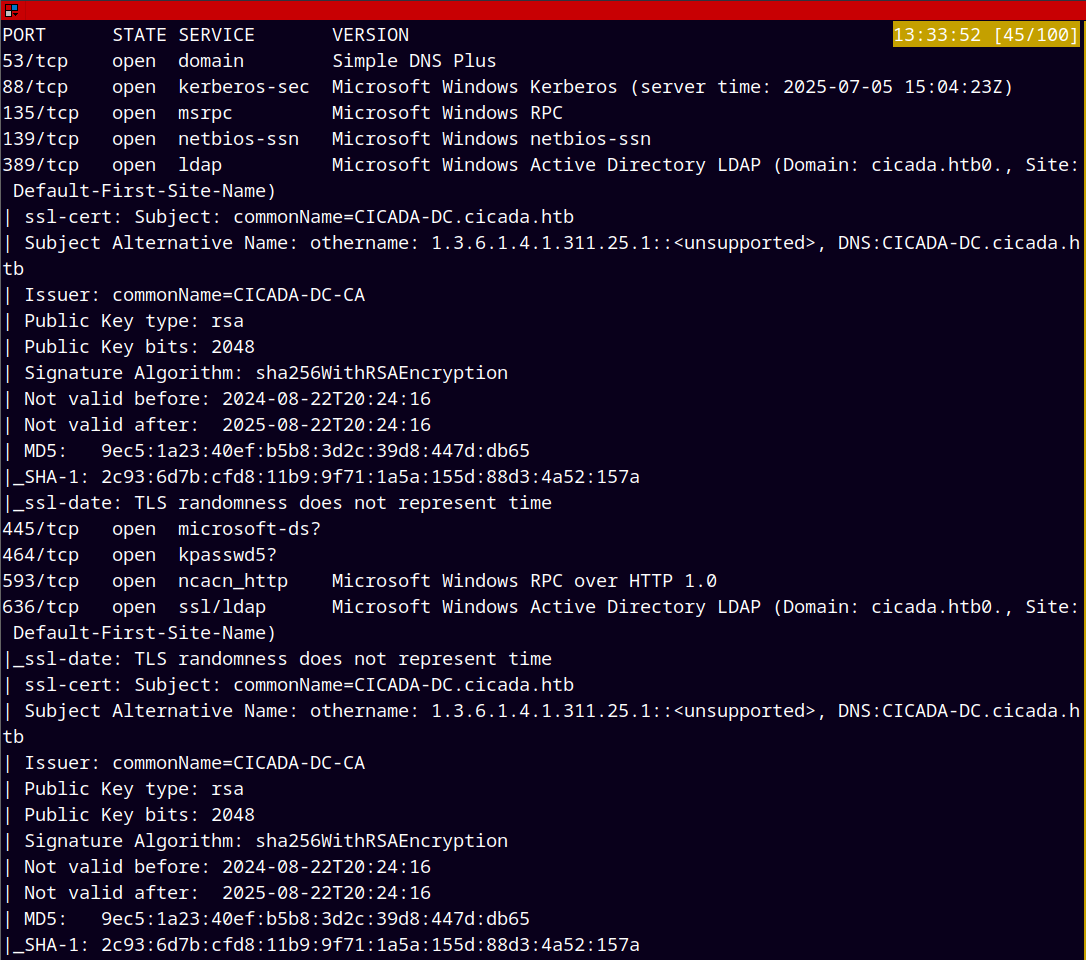Click the STATE column header
This screenshot has width=1086, height=960.
pyautogui.click(x=139, y=35)
